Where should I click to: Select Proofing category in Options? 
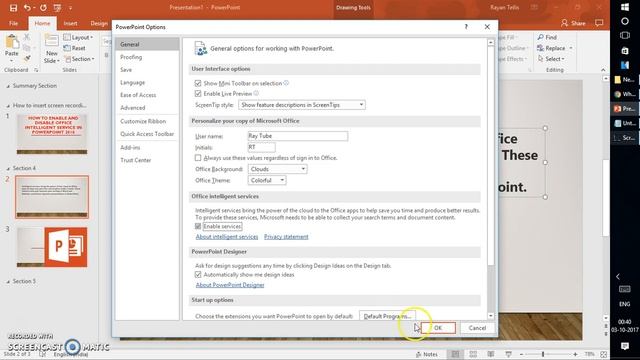click(147, 57)
